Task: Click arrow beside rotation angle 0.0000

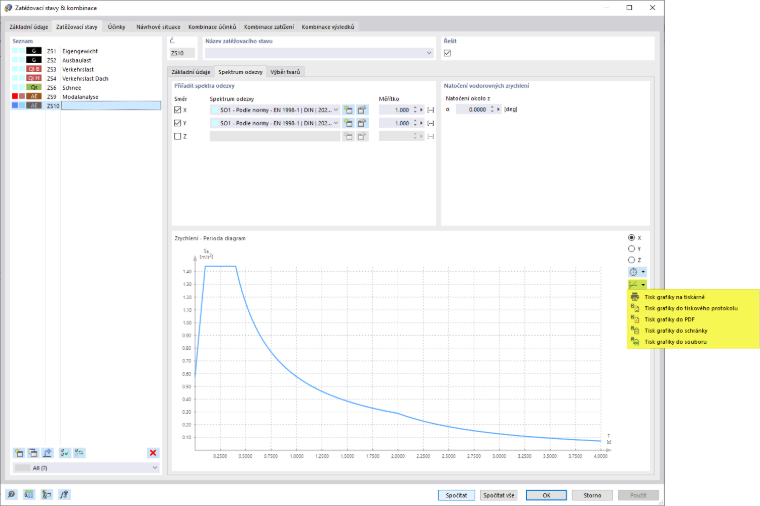Action: (498, 110)
